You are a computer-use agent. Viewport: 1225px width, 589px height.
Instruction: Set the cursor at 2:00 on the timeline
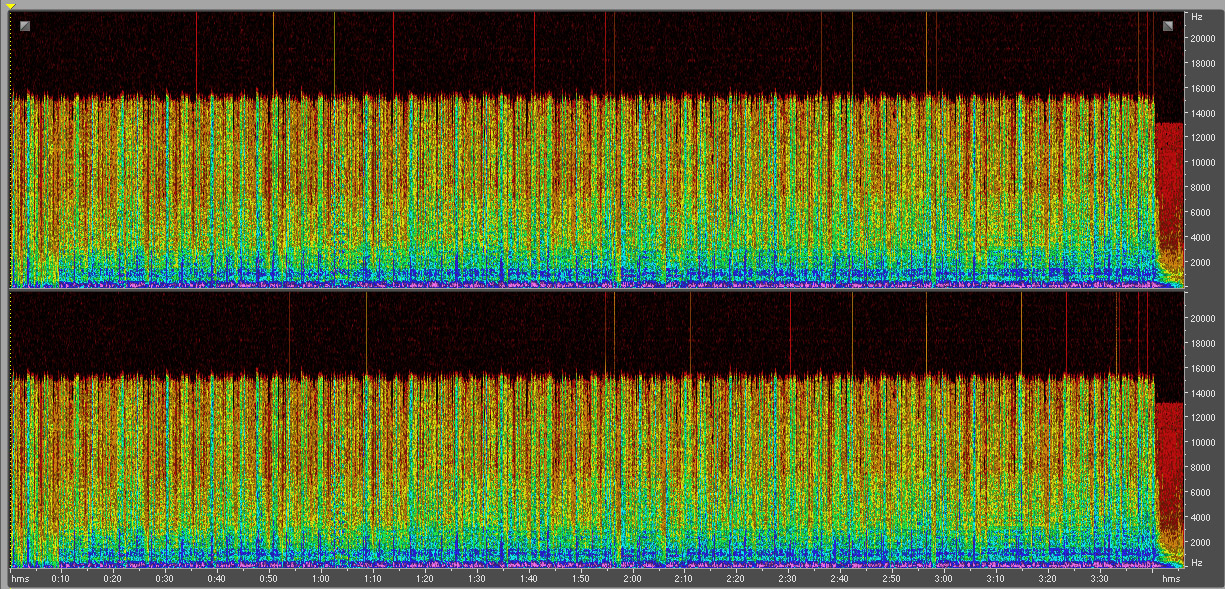click(x=632, y=579)
